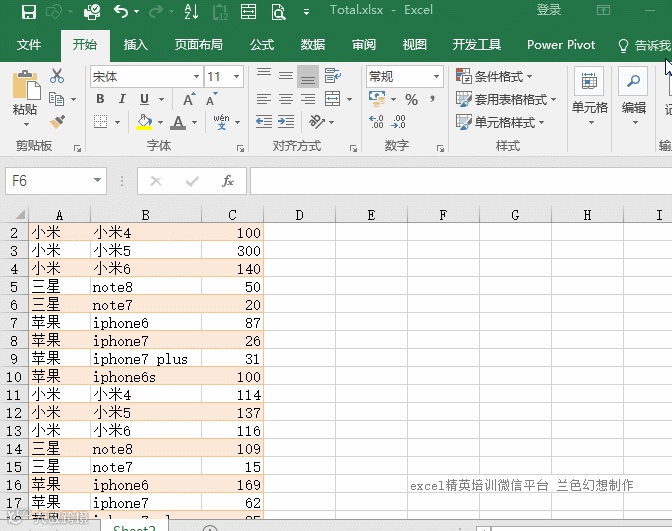Viewport: 672px width, 531px height.
Task: Click the Sort A to Z icon
Action: tap(191, 12)
